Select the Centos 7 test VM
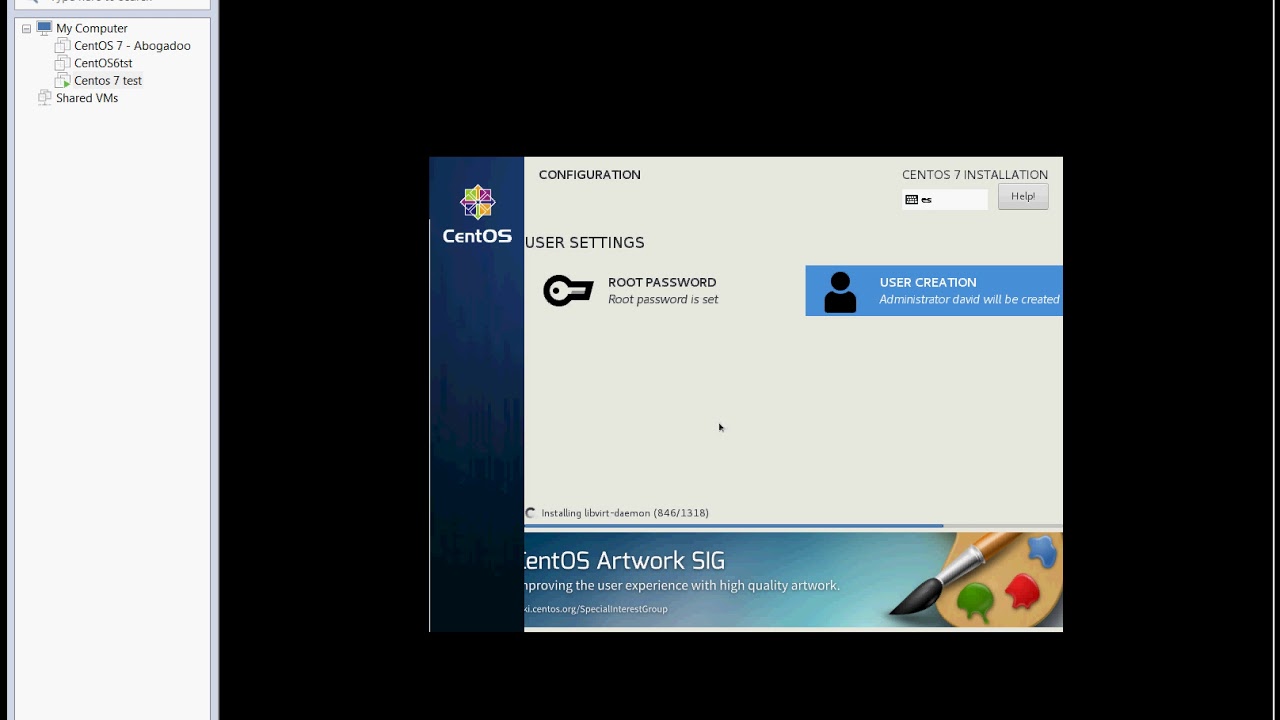Screen dimensions: 1280x720 click(x=108, y=81)
